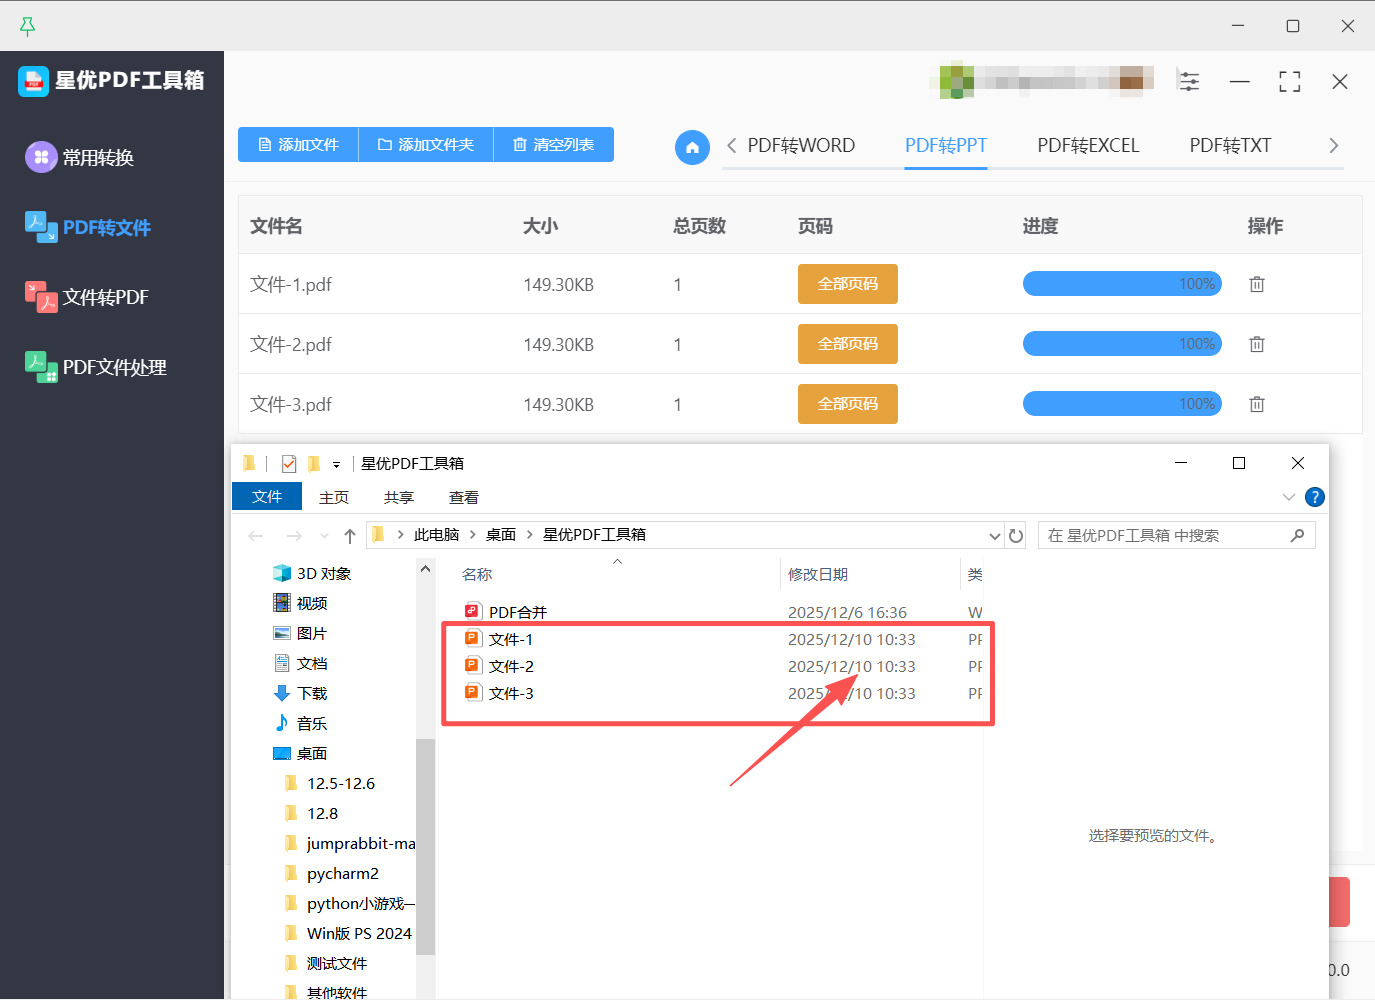Click the progress bar of 文件-3.pdf

pos(1122,404)
